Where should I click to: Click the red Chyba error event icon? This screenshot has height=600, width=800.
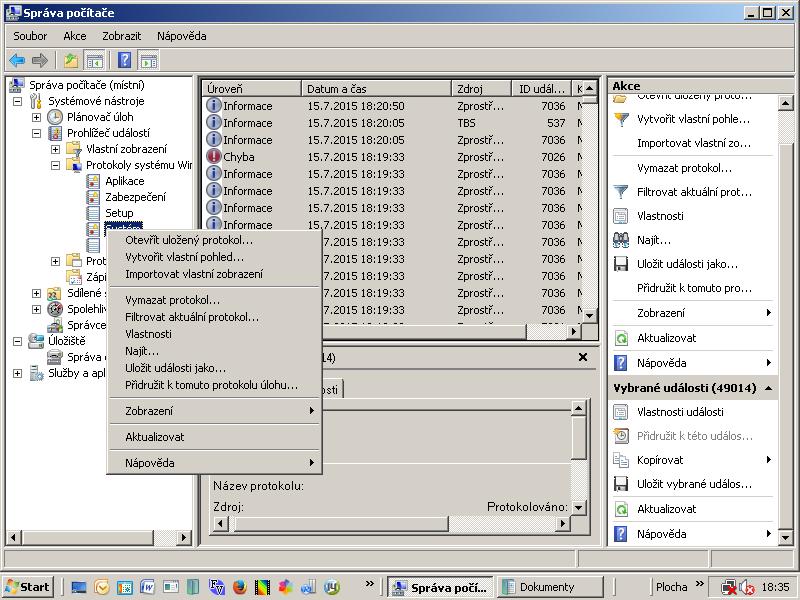click(x=213, y=157)
